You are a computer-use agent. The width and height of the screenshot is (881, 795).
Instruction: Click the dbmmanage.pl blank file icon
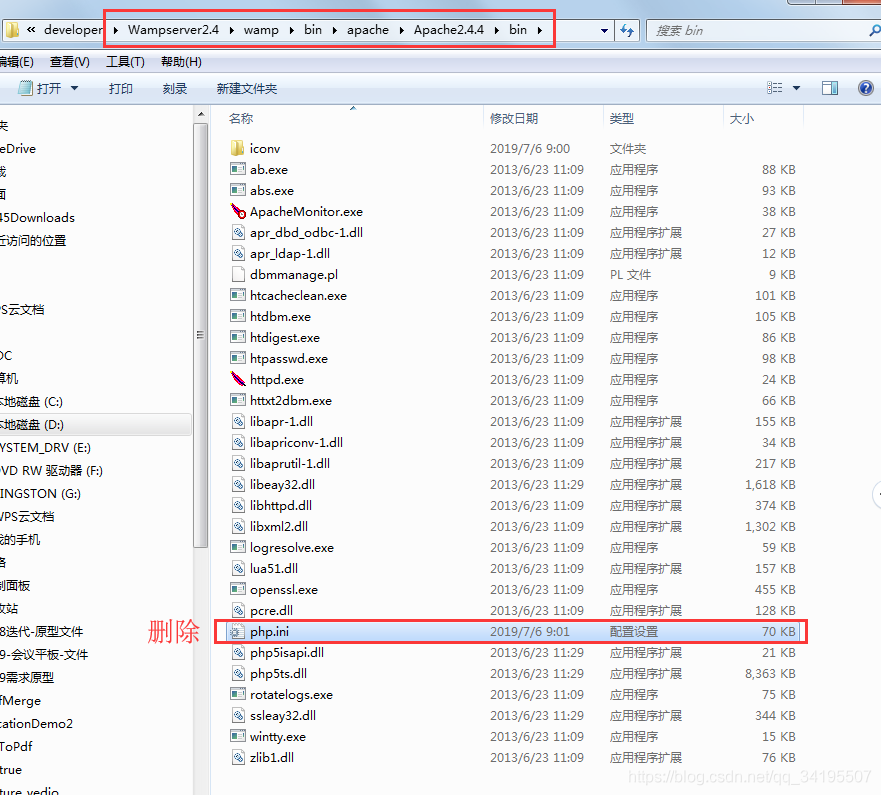point(238,274)
